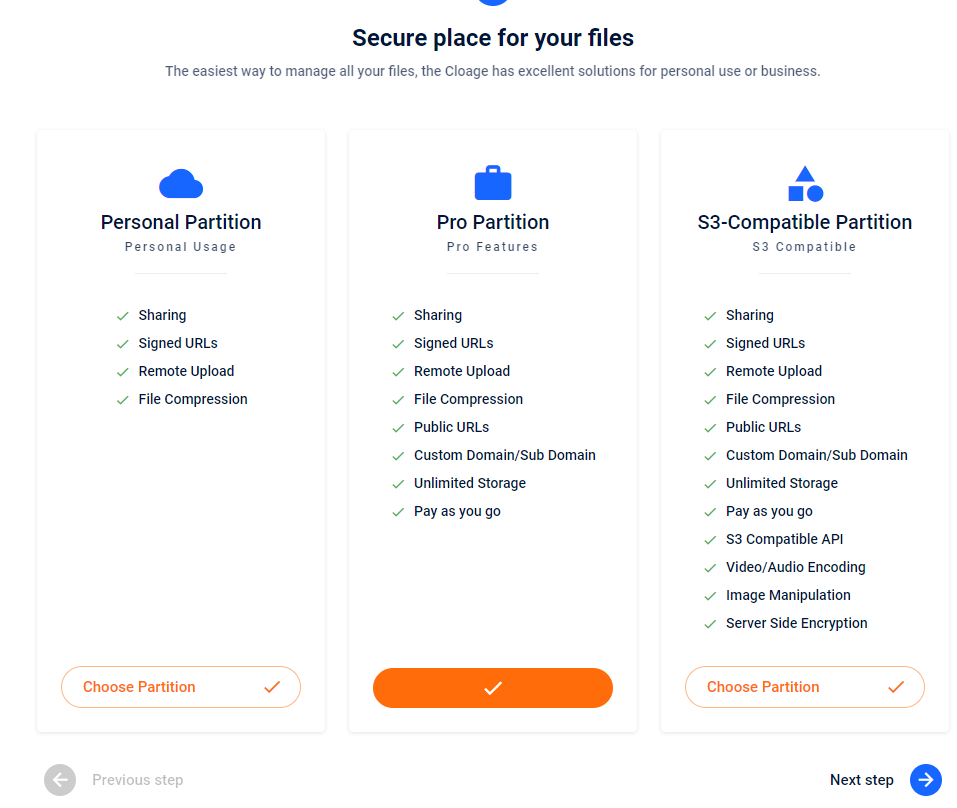The image size is (957, 808).
Task: Click the Pro Partition briefcase icon
Action: pyautogui.click(x=493, y=182)
